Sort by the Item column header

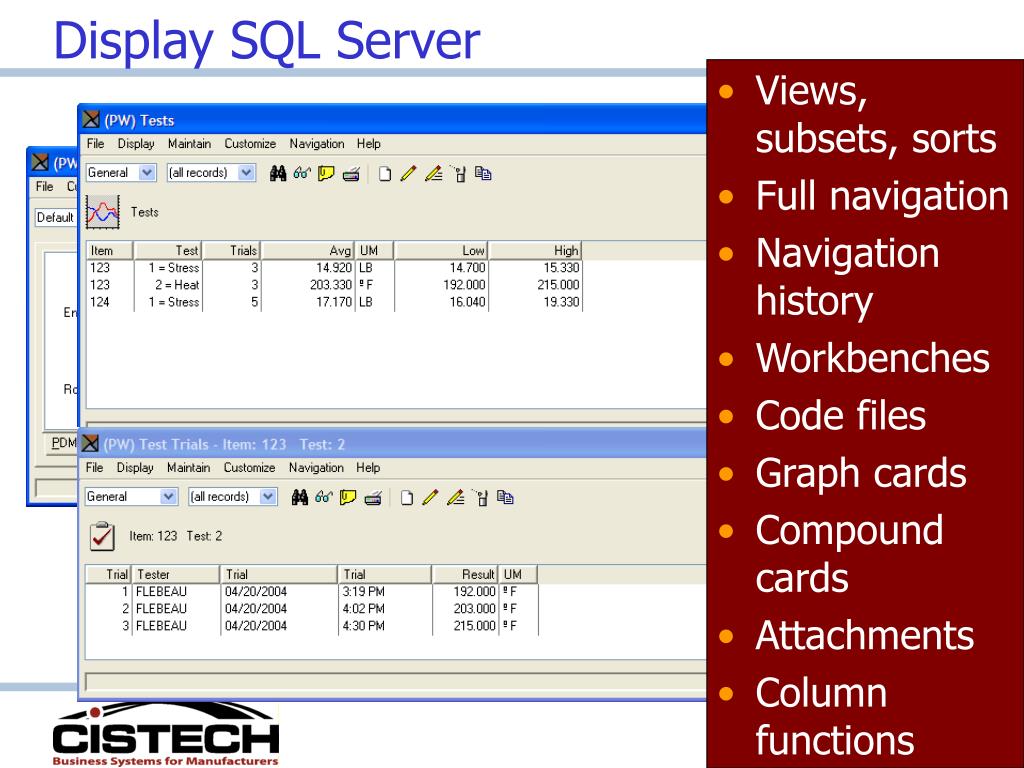[110, 250]
